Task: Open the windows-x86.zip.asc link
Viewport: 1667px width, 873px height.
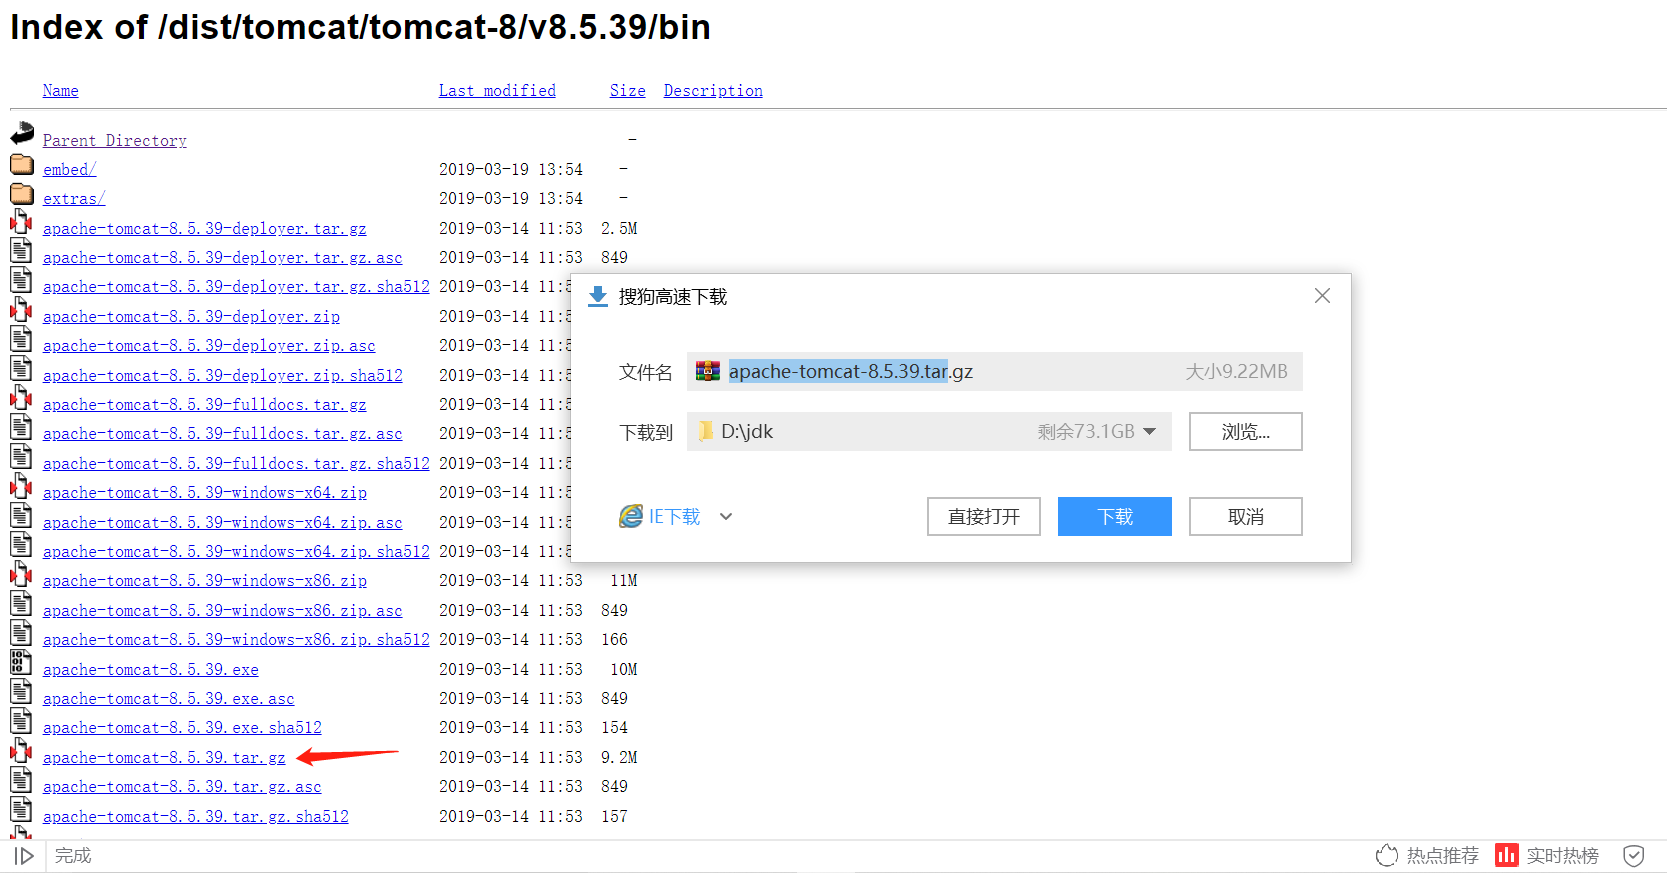Action: pyautogui.click(x=223, y=611)
